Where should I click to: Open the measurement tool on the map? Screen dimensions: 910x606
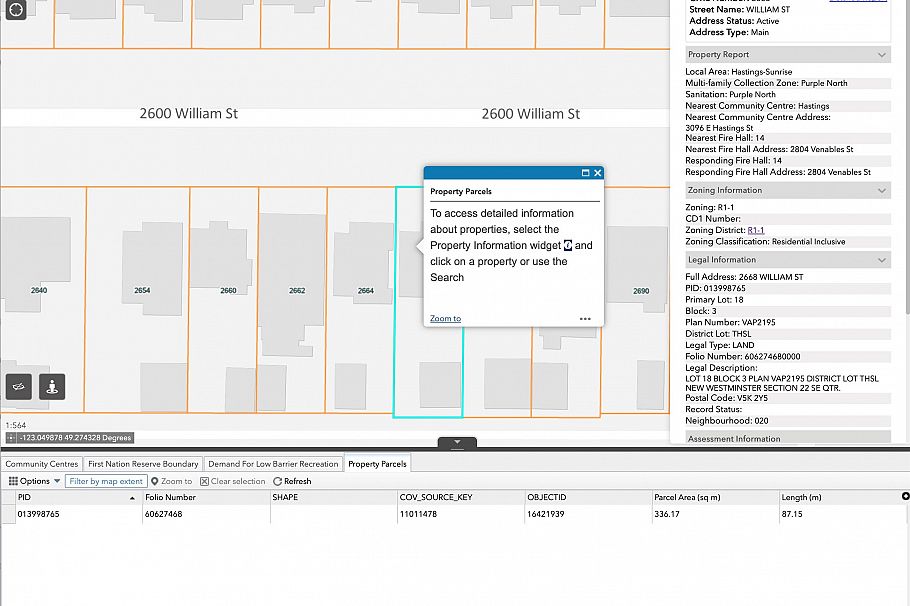click(x=19, y=386)
